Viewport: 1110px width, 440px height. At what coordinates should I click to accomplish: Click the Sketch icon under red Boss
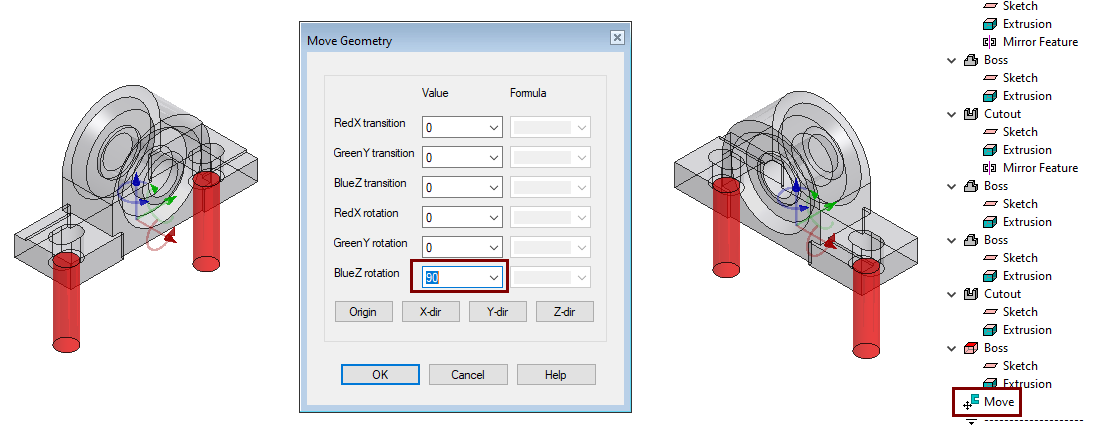pos(990,366)
